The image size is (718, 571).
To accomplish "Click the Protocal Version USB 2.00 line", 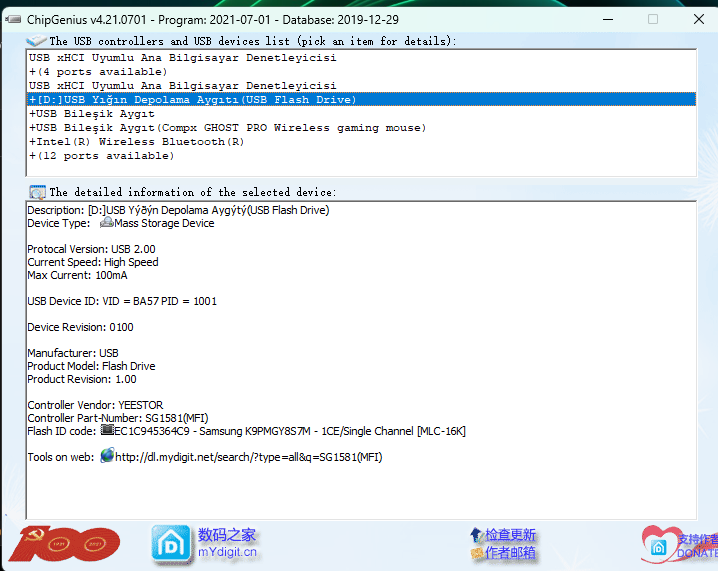I will [91, 249].
